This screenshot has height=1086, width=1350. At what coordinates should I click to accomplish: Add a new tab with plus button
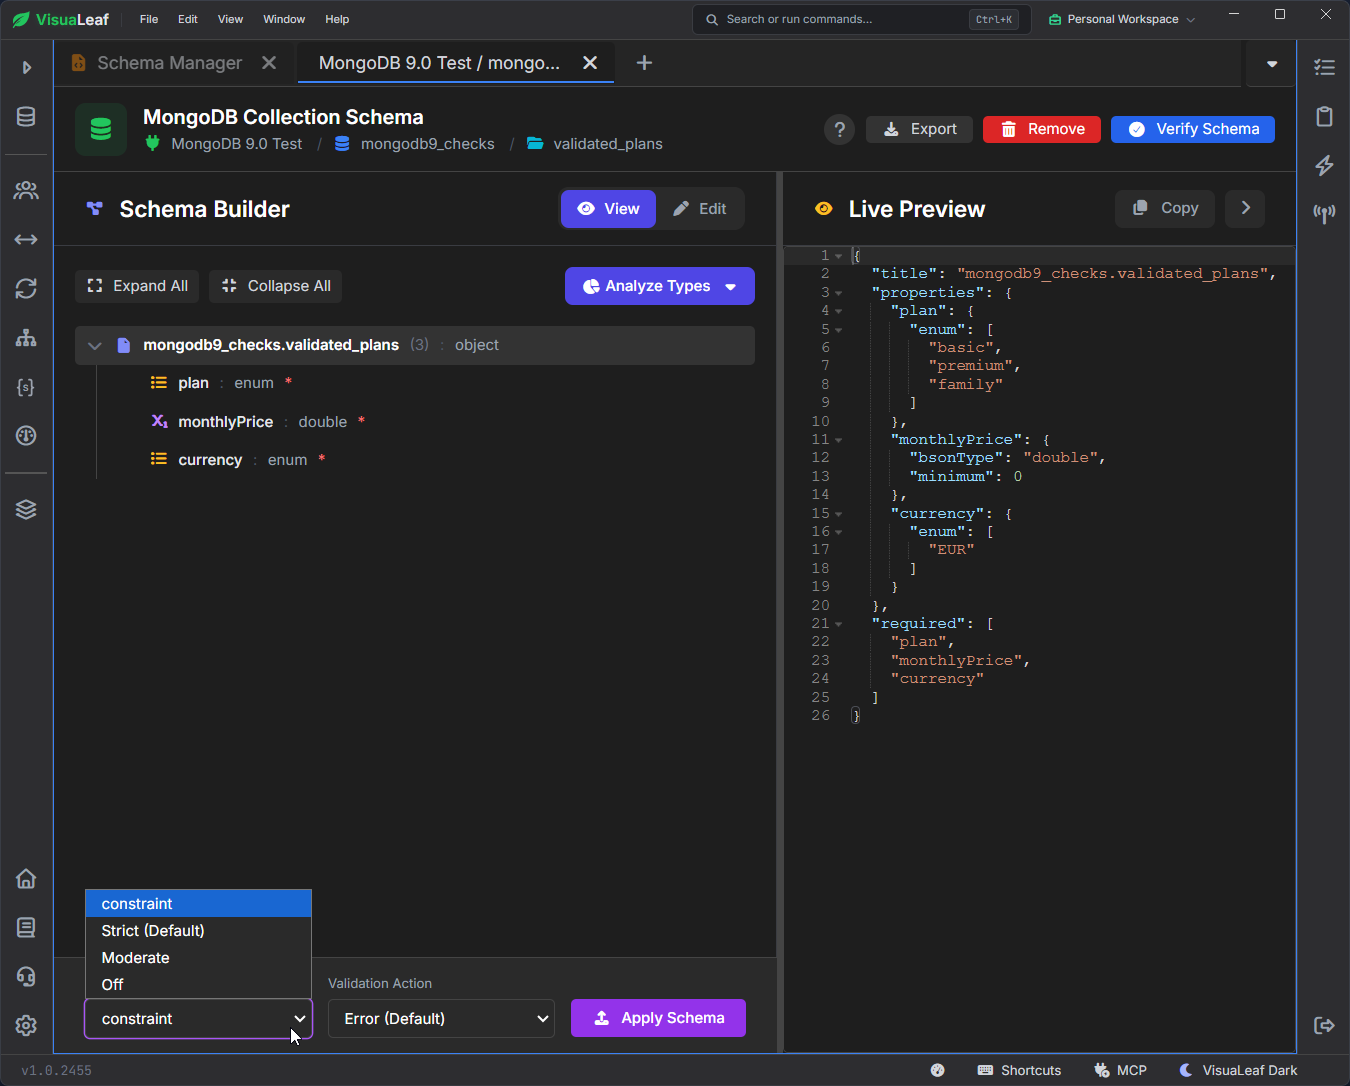(645, 63)
